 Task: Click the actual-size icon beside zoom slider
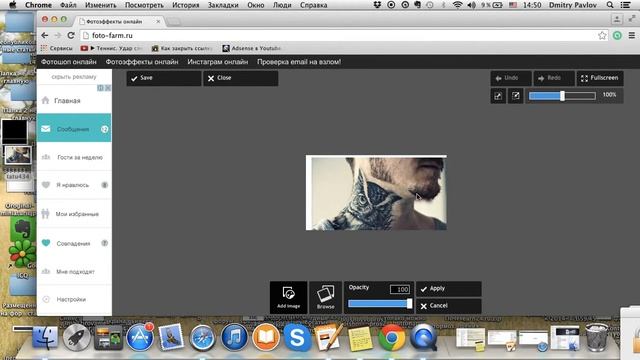[x=516, y=96]
